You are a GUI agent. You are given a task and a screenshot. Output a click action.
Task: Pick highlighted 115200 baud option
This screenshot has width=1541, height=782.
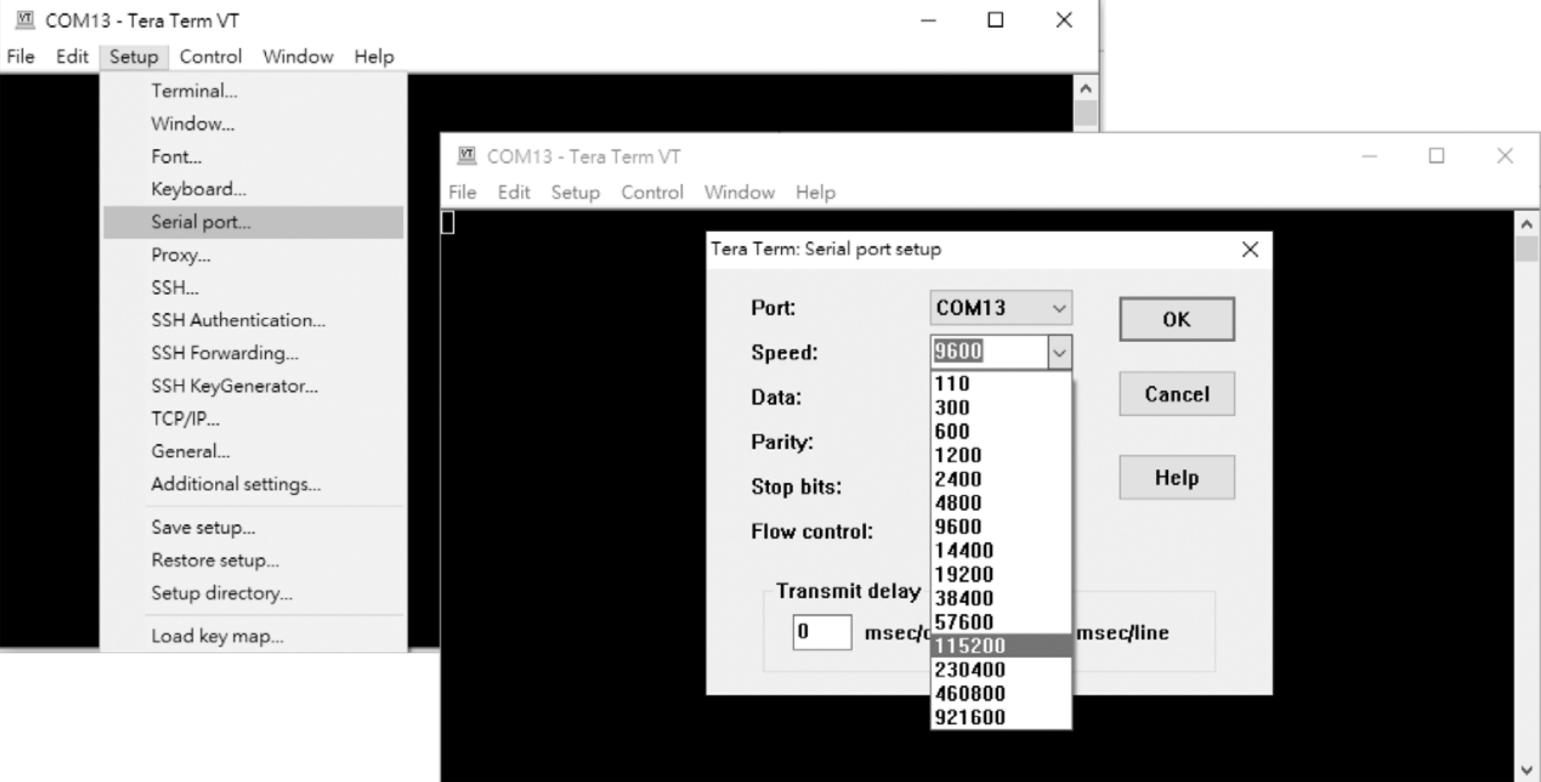tap(1001, 646)
